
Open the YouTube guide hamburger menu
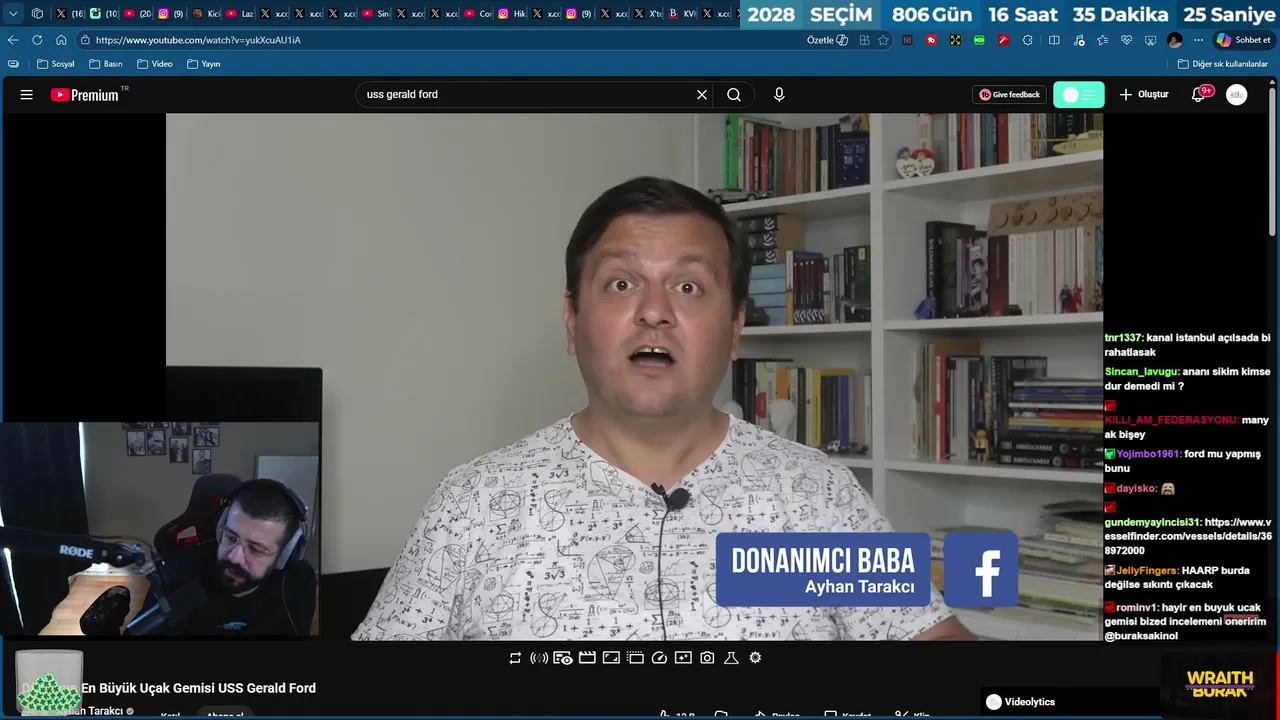point(27,95)
